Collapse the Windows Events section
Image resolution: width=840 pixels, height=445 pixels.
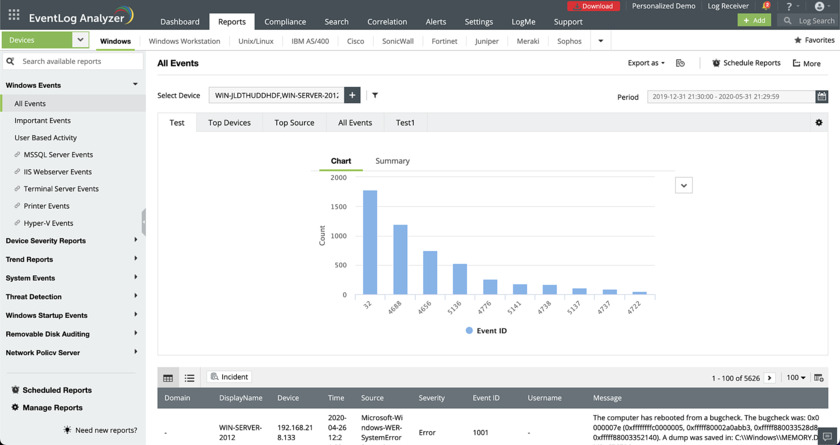135,85
